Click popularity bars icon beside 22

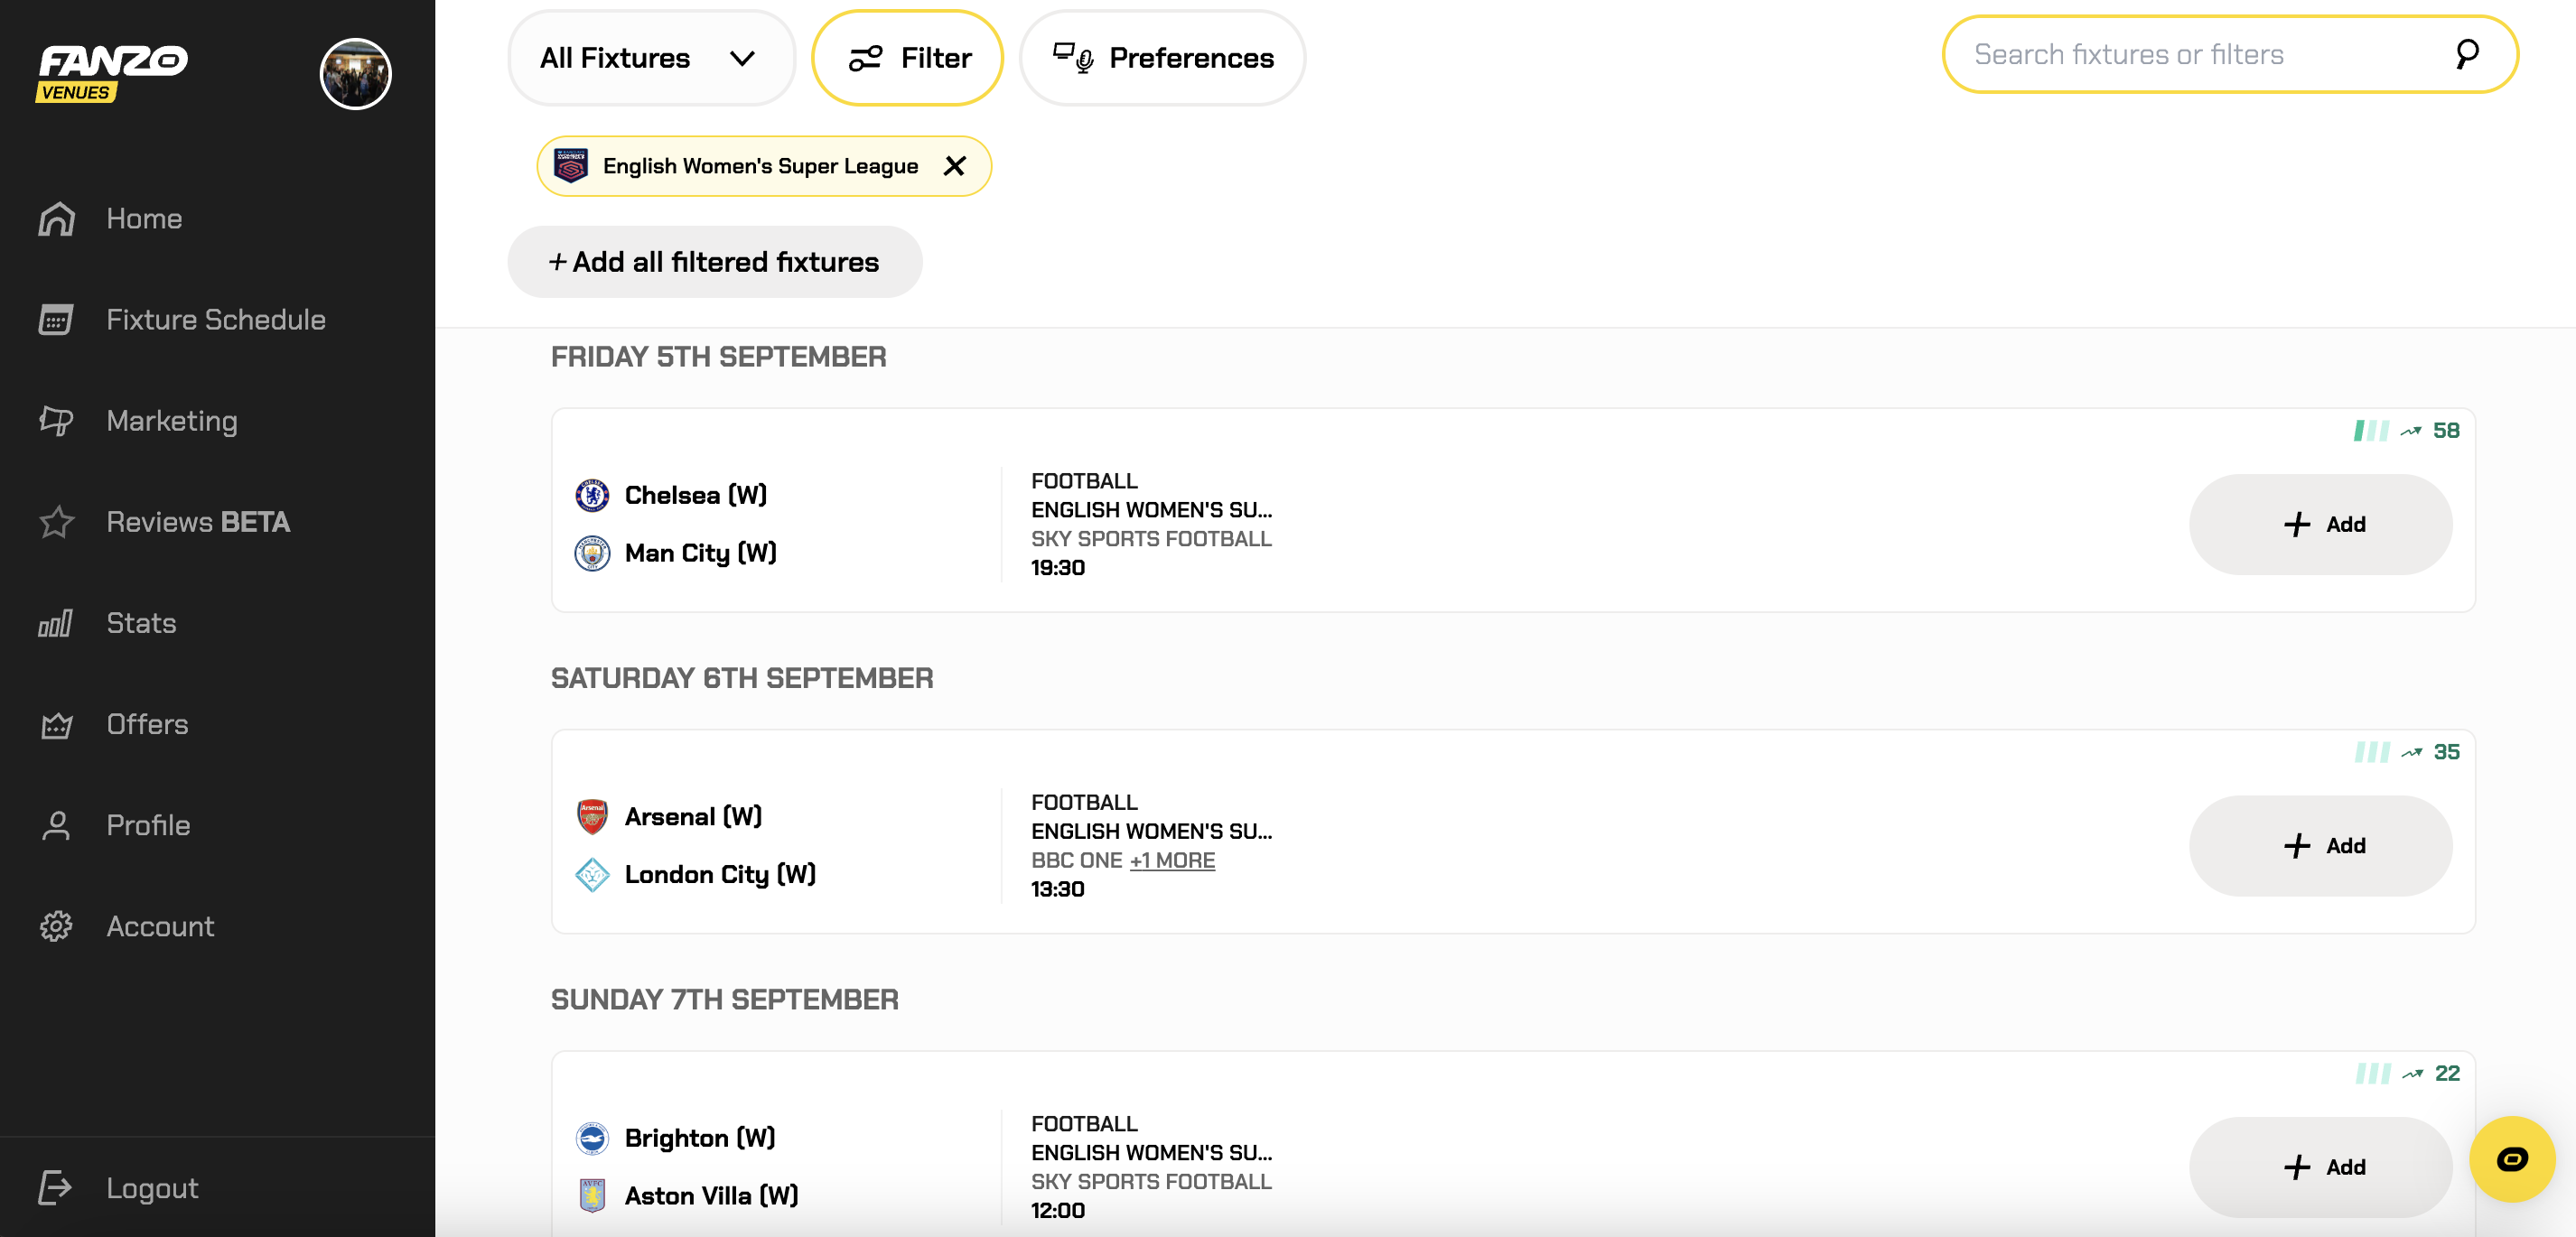pyautogui.click(x=2372, y=1074)
